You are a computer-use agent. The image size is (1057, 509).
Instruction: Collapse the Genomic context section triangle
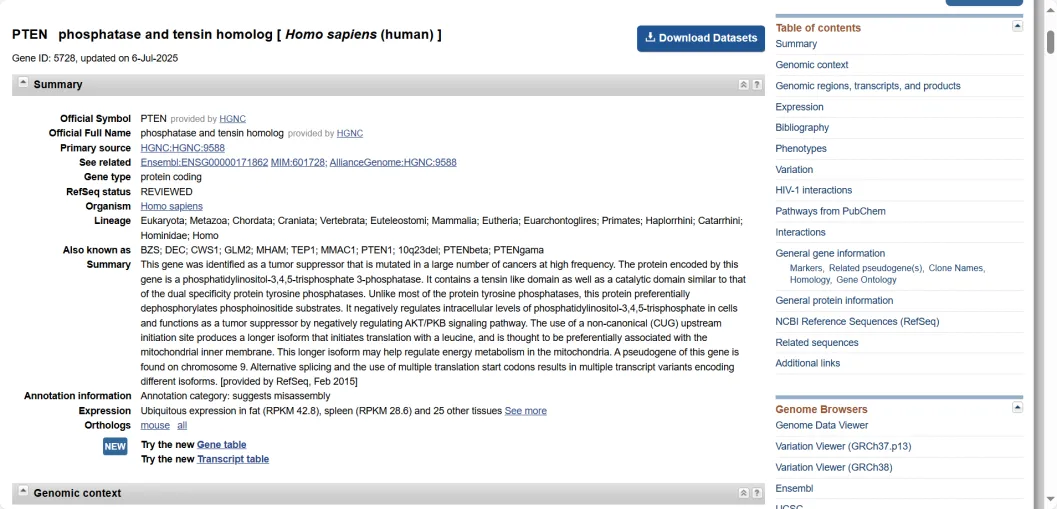click(x=23, y=491)
